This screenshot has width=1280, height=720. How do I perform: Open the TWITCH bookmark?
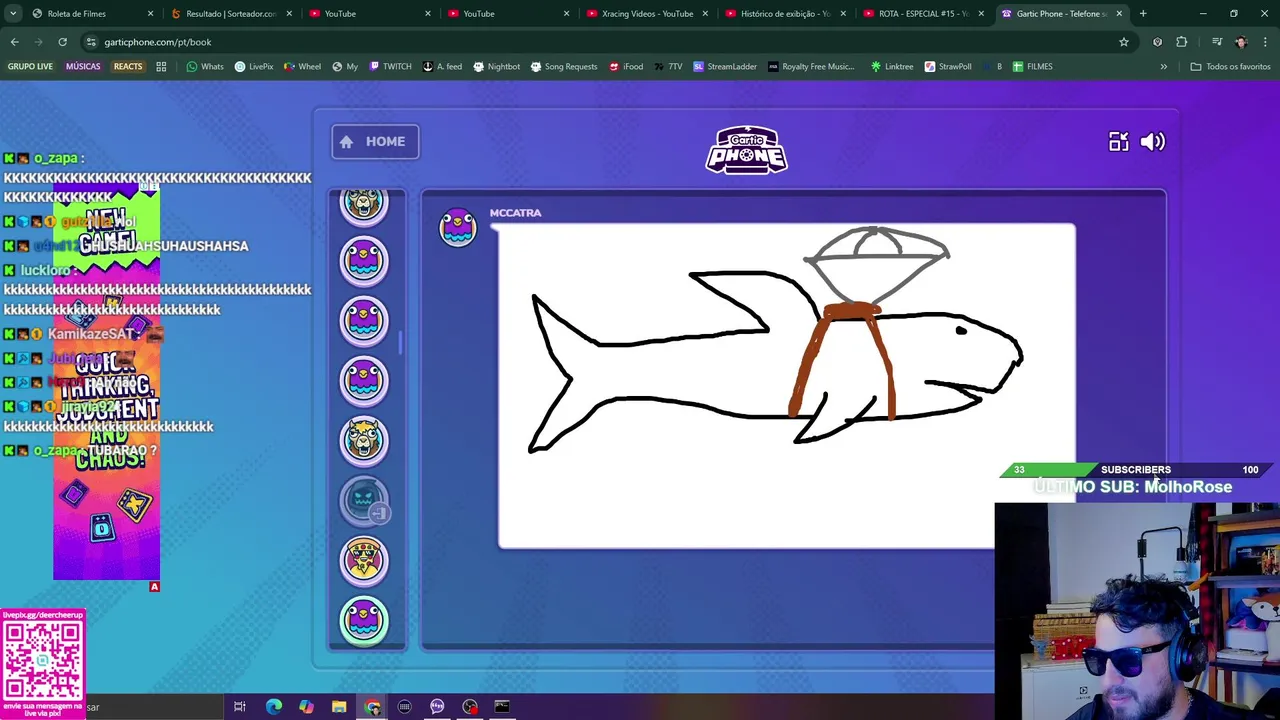pos(390,67)
